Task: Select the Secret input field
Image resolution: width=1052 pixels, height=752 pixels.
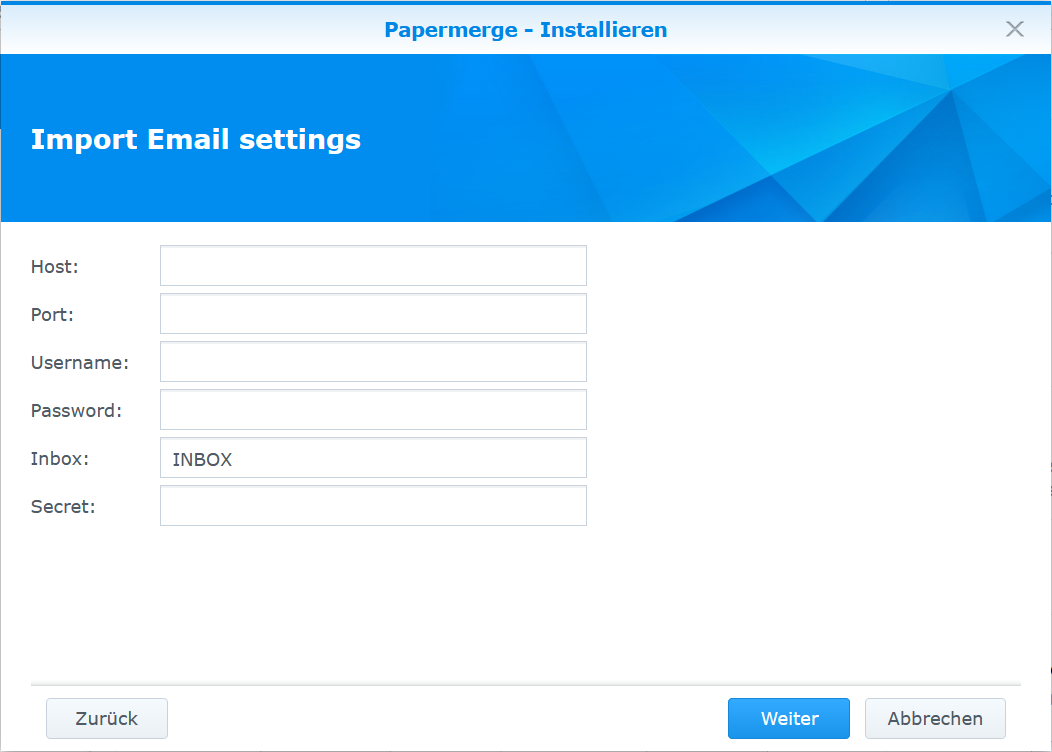Action: coord(372,505)
